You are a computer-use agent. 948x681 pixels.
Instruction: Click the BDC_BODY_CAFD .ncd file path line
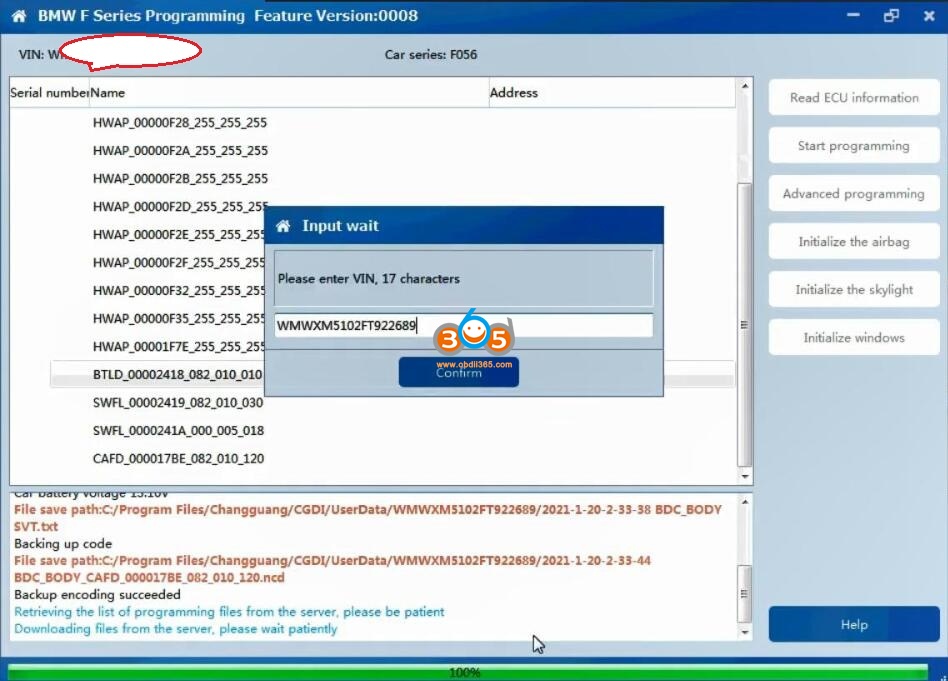click(332, 569)
